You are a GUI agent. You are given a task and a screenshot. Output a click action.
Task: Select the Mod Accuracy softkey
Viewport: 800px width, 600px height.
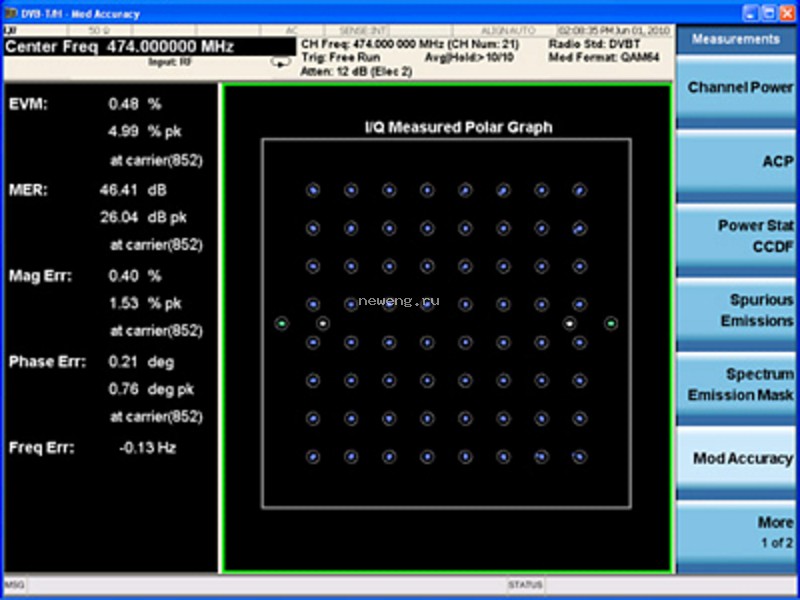[x=736, y=459]
